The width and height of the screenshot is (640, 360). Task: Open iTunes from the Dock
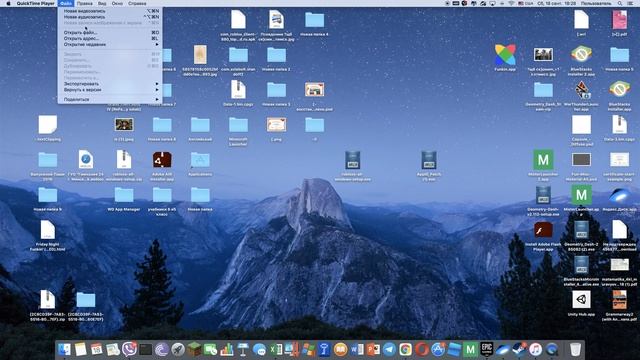[x=536, y=349]
